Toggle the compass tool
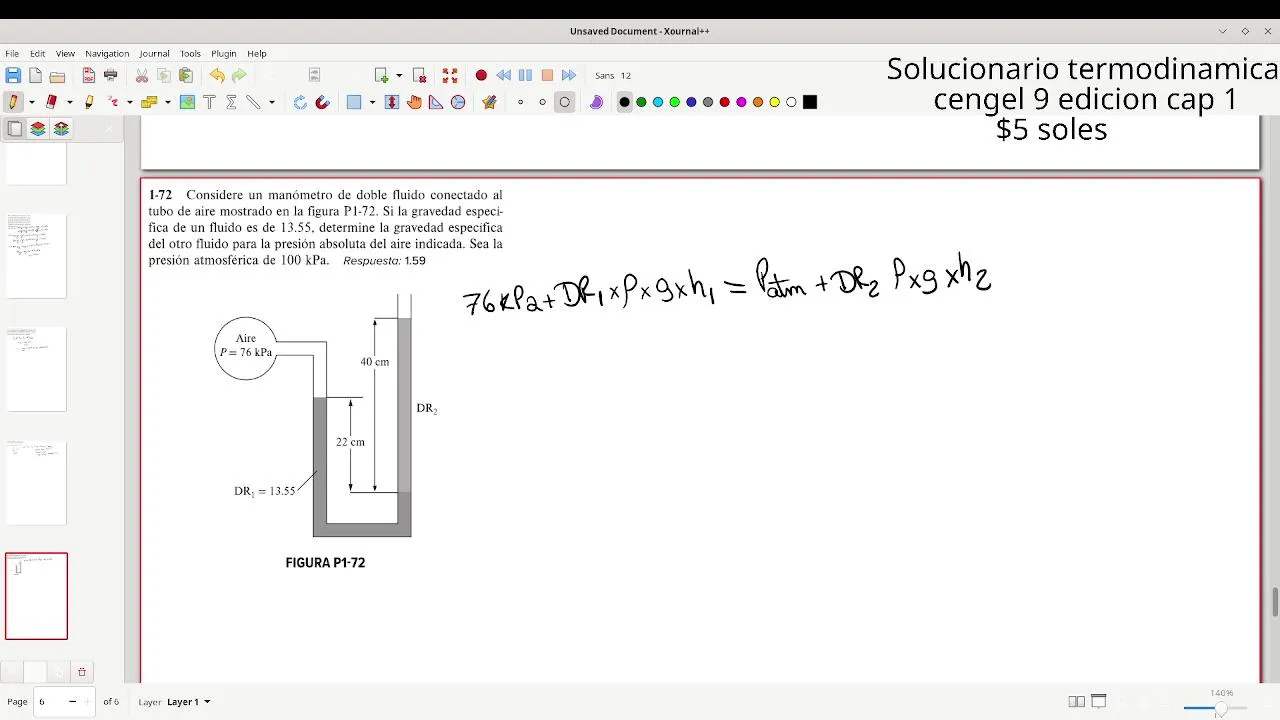Image resolution: width=1280 pixels, height=720 pixels. click(458, 102)
